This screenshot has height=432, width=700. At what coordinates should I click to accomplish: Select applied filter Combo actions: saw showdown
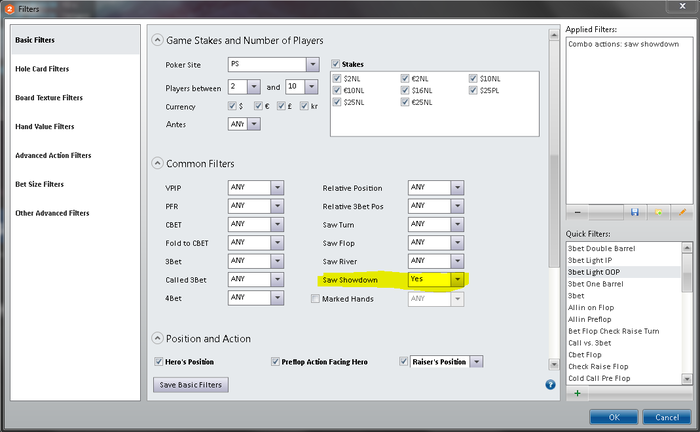point(624,44)
